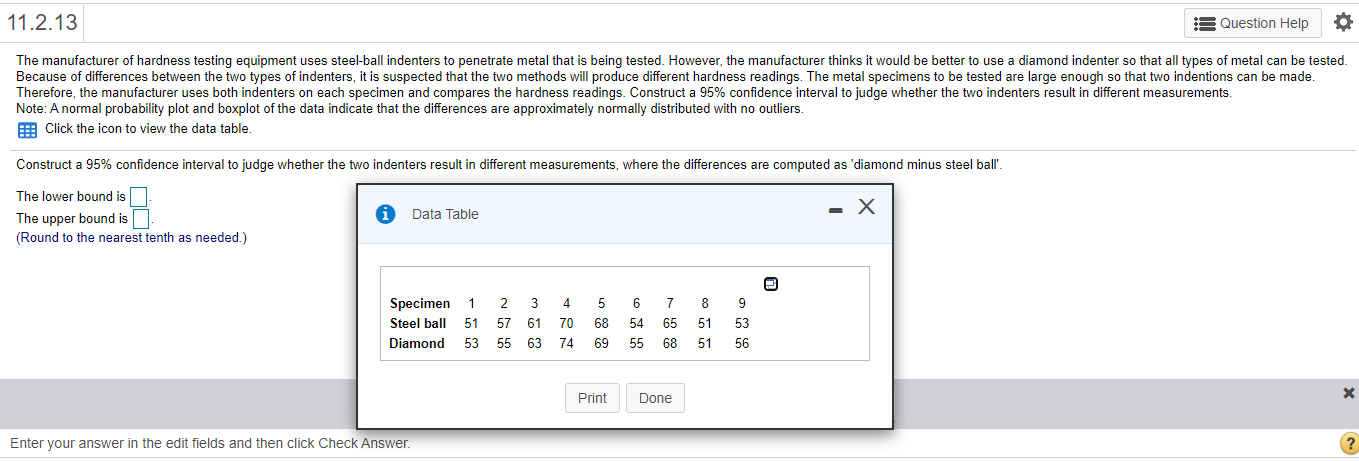Click the Diamond value 68
The height and width of the screenshot is (461, 1359).
[670, 343]
